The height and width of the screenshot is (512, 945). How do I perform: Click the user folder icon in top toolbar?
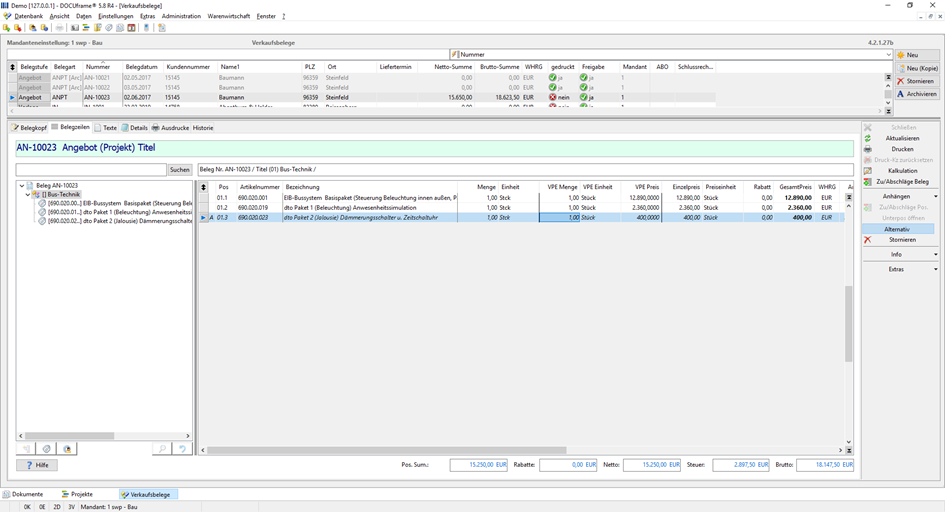(33, 28)
